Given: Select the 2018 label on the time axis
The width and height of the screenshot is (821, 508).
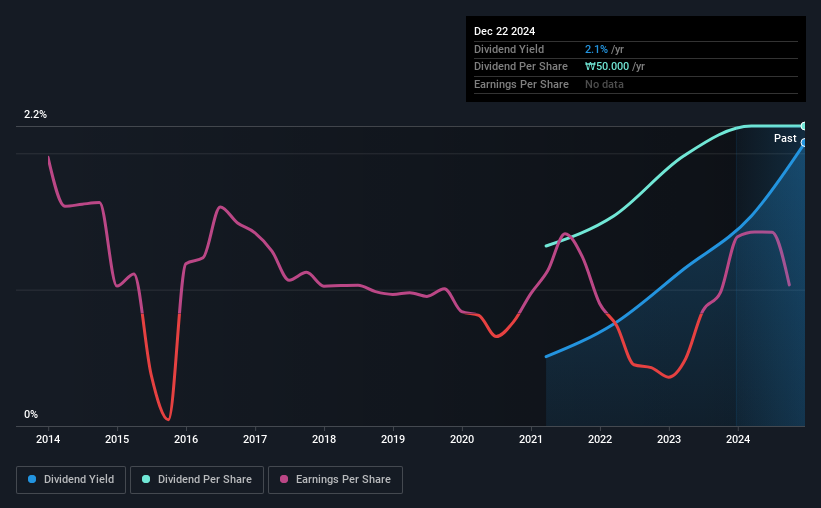Looking at the screenshot, I should 324,439.
